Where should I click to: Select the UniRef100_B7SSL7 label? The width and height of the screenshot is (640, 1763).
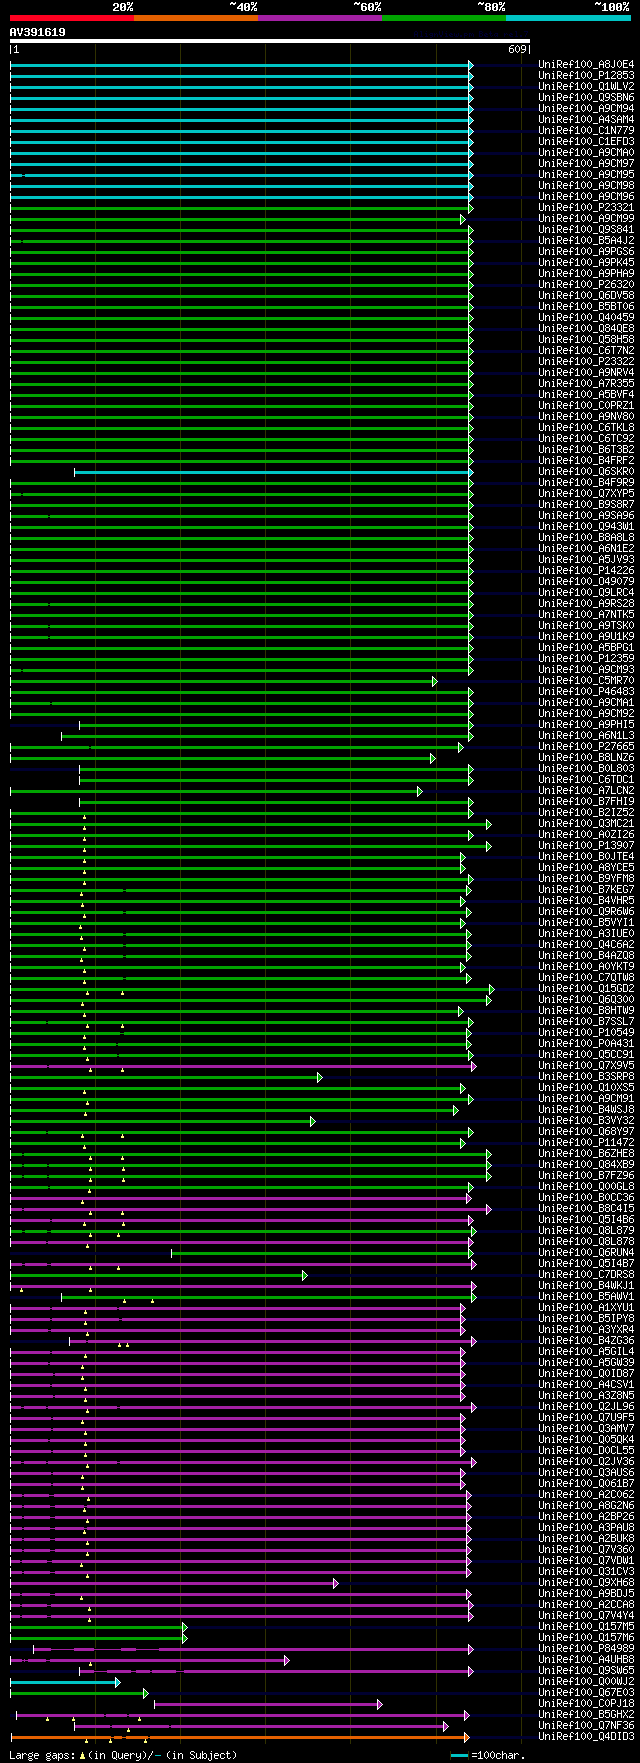(x=586, y=1021)
